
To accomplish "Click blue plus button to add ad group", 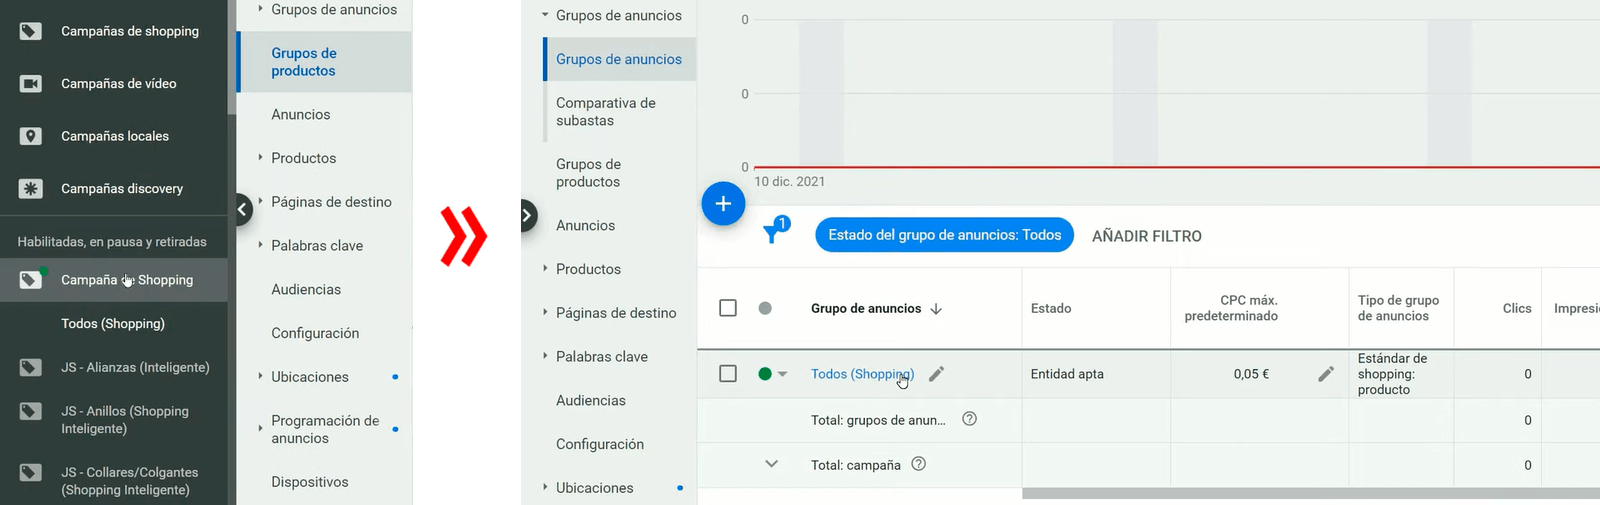I will 723,204.
